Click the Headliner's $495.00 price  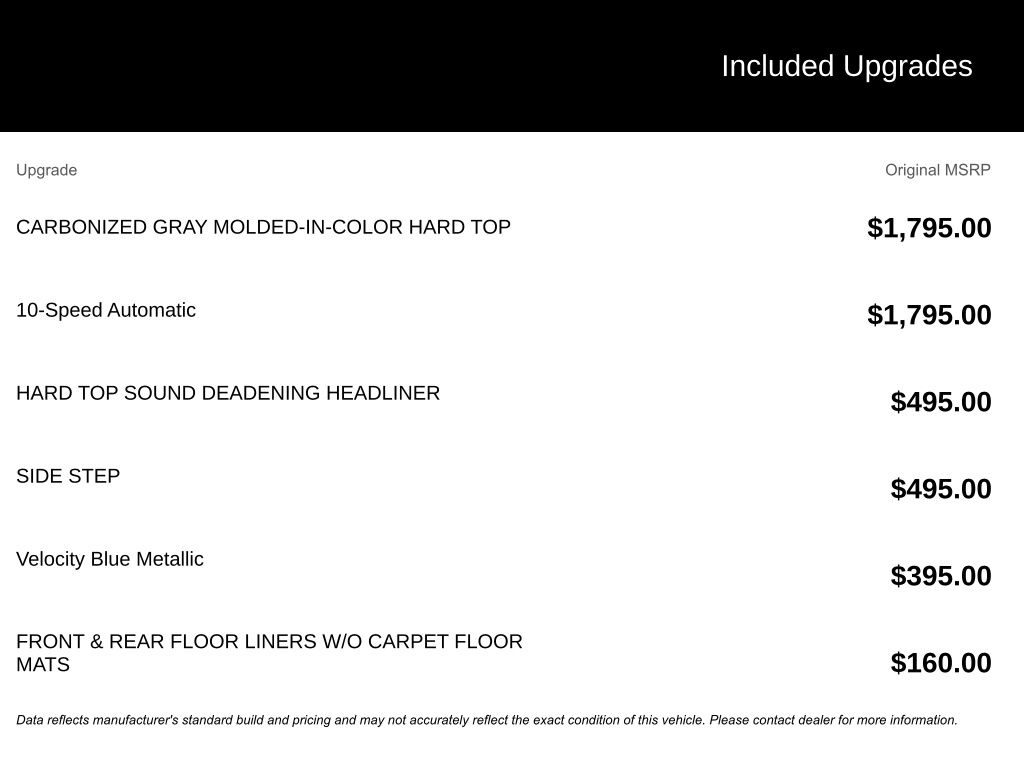[940, 402]
